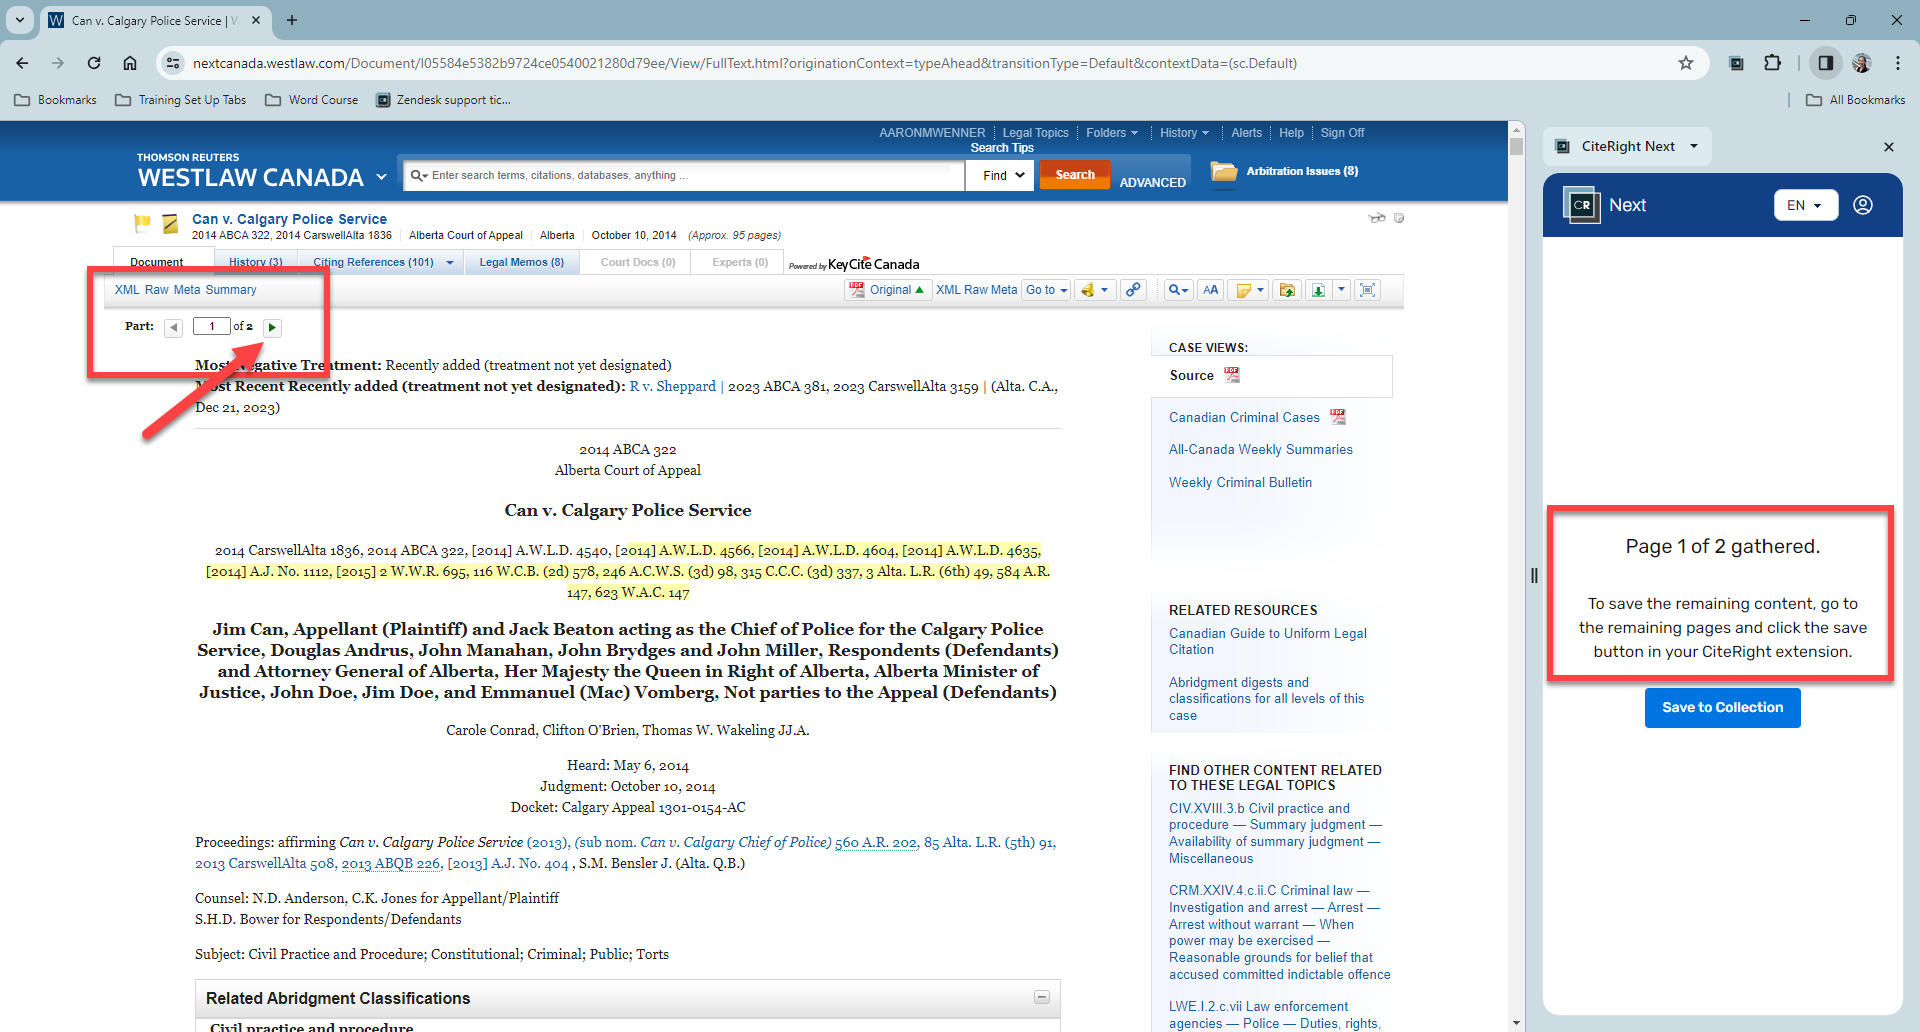
Task: Add a note with the sticky note icon
Action: pyautogui.click(x=1243, y=290)
